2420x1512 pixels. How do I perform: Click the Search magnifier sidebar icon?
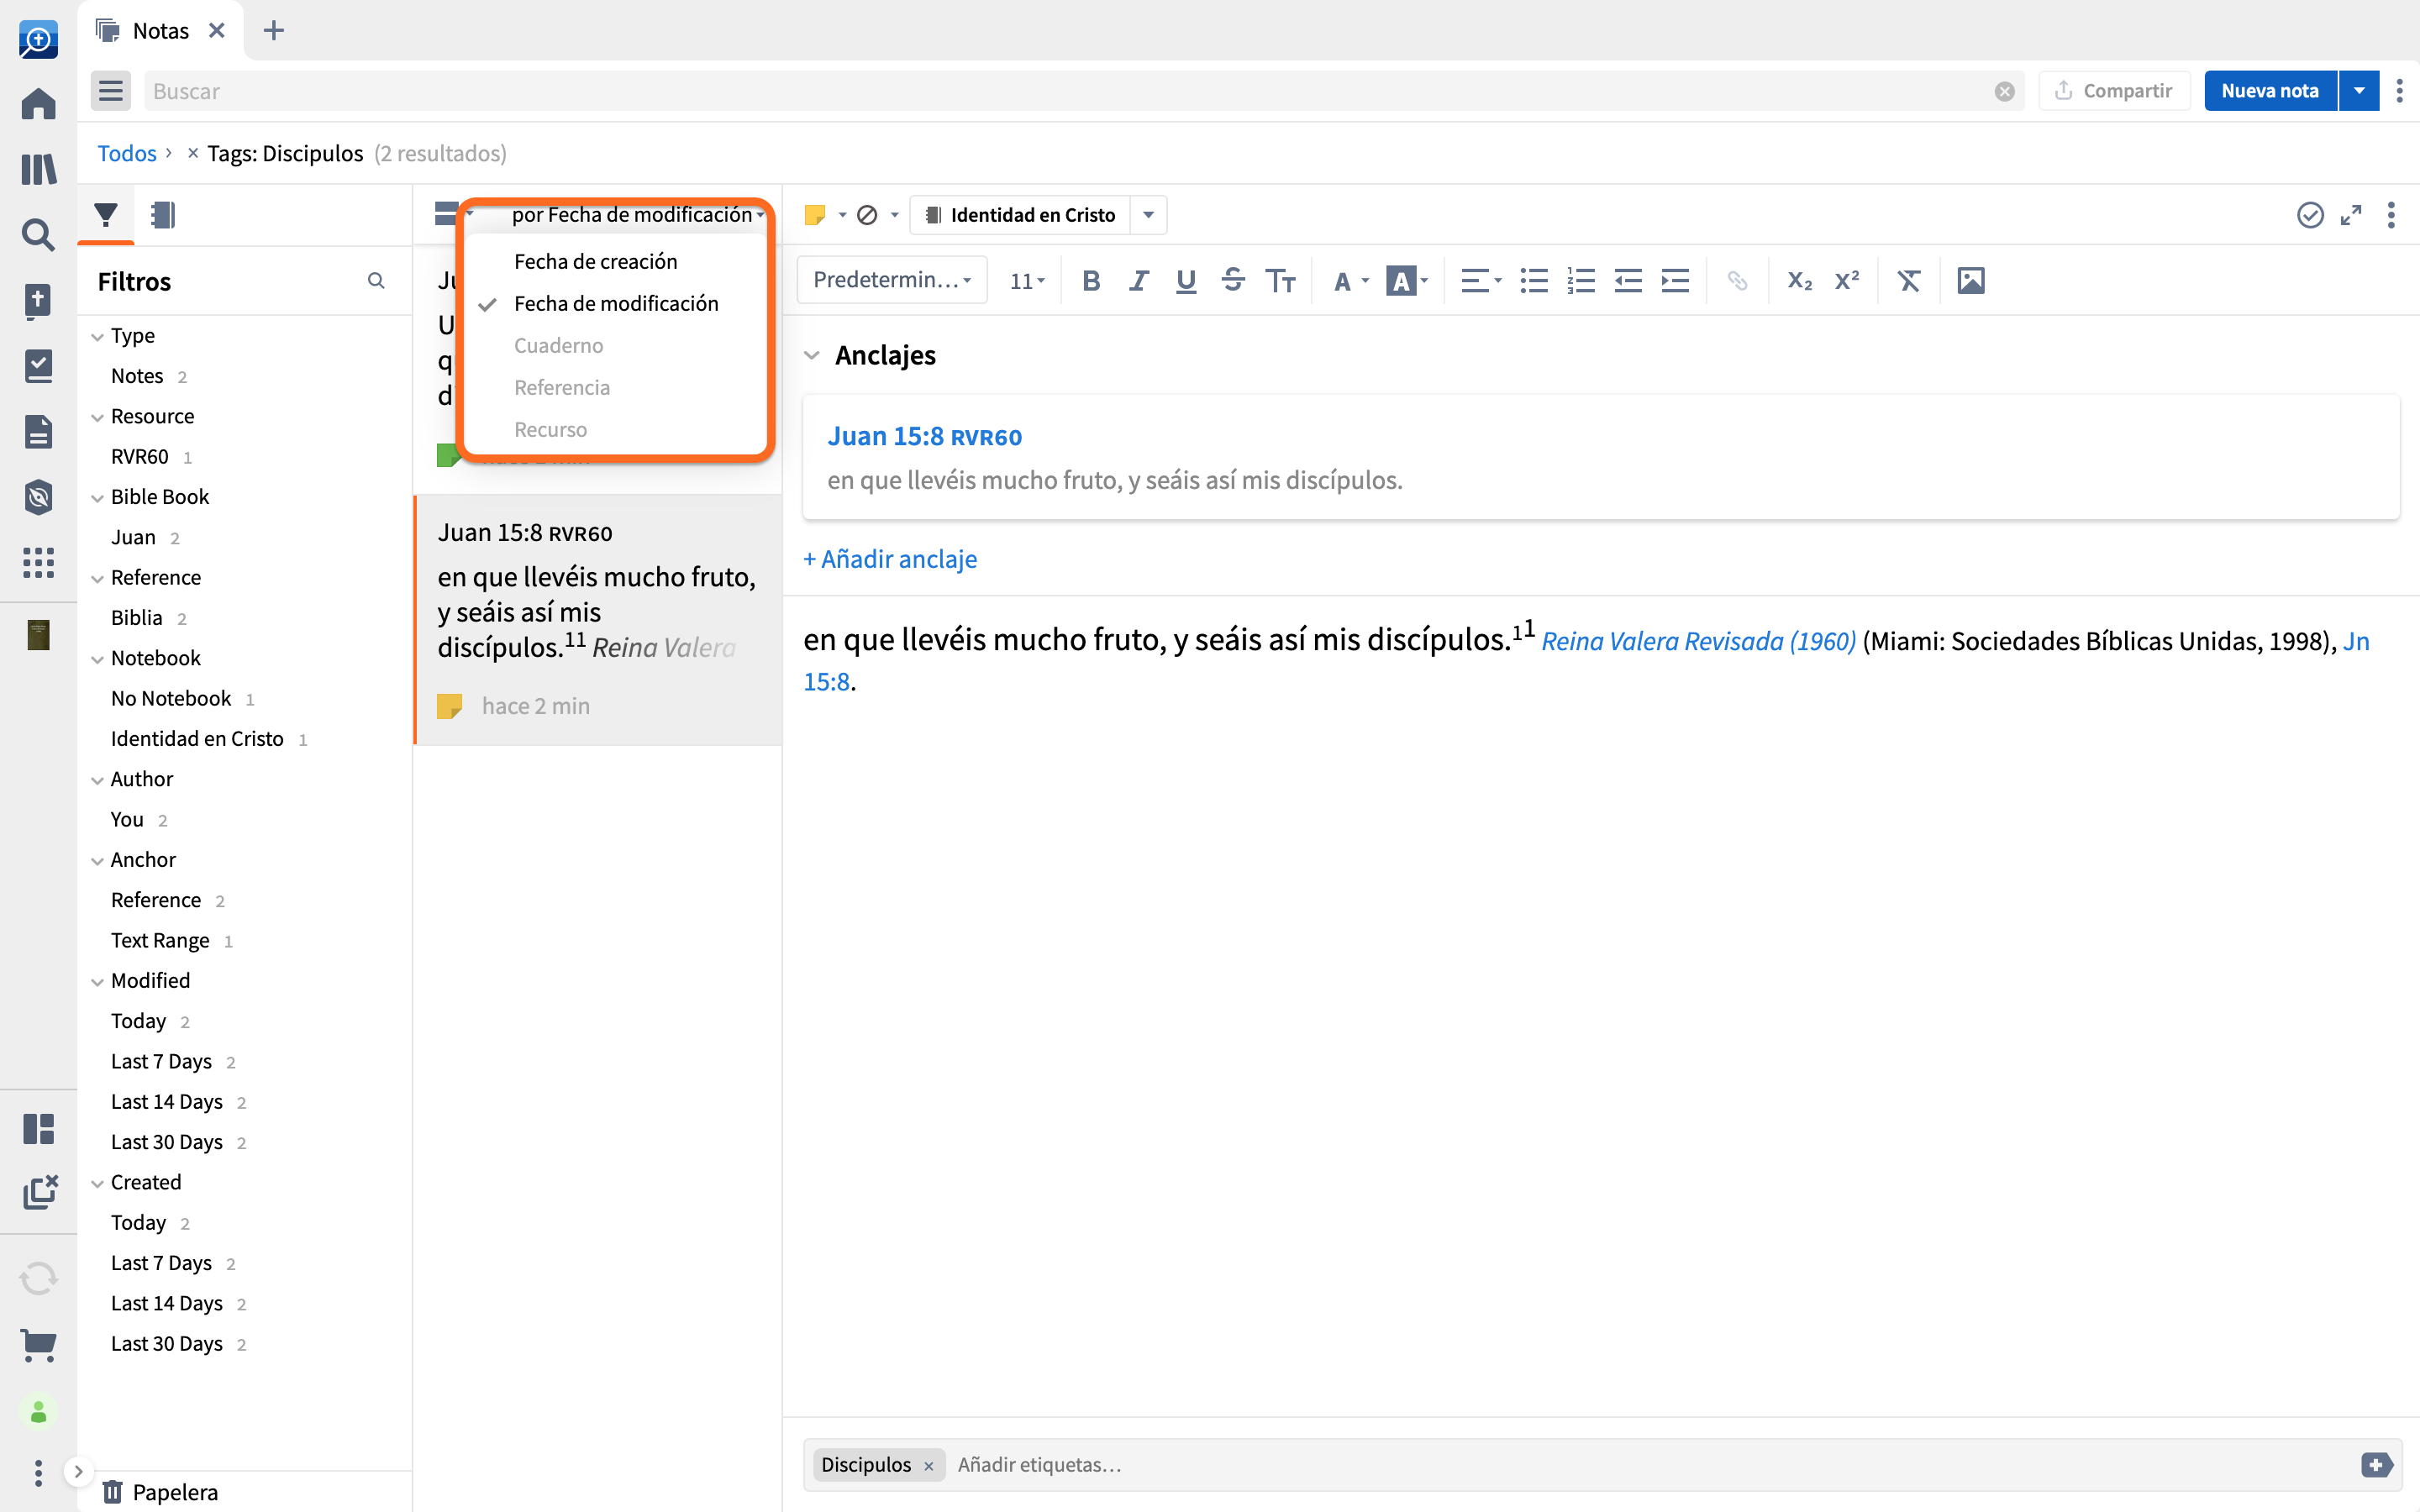(x=38, y=234)
